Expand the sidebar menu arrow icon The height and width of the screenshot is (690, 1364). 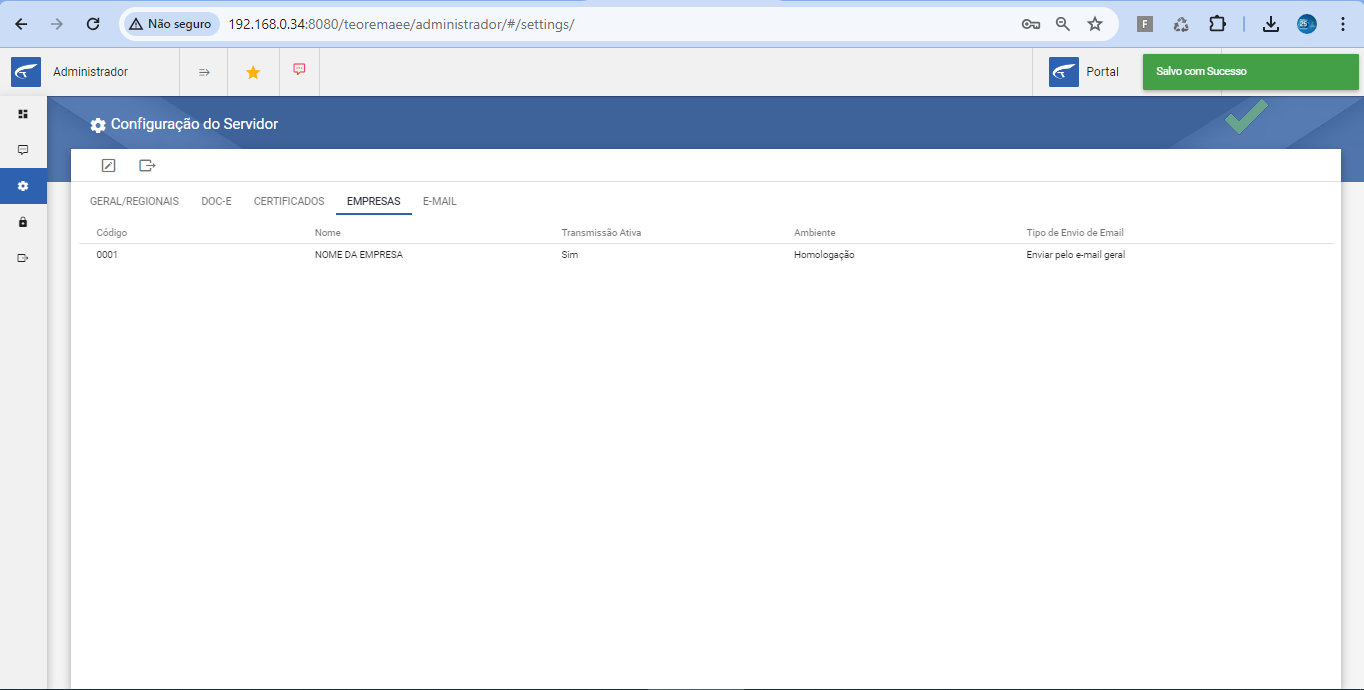coord(204,72)
